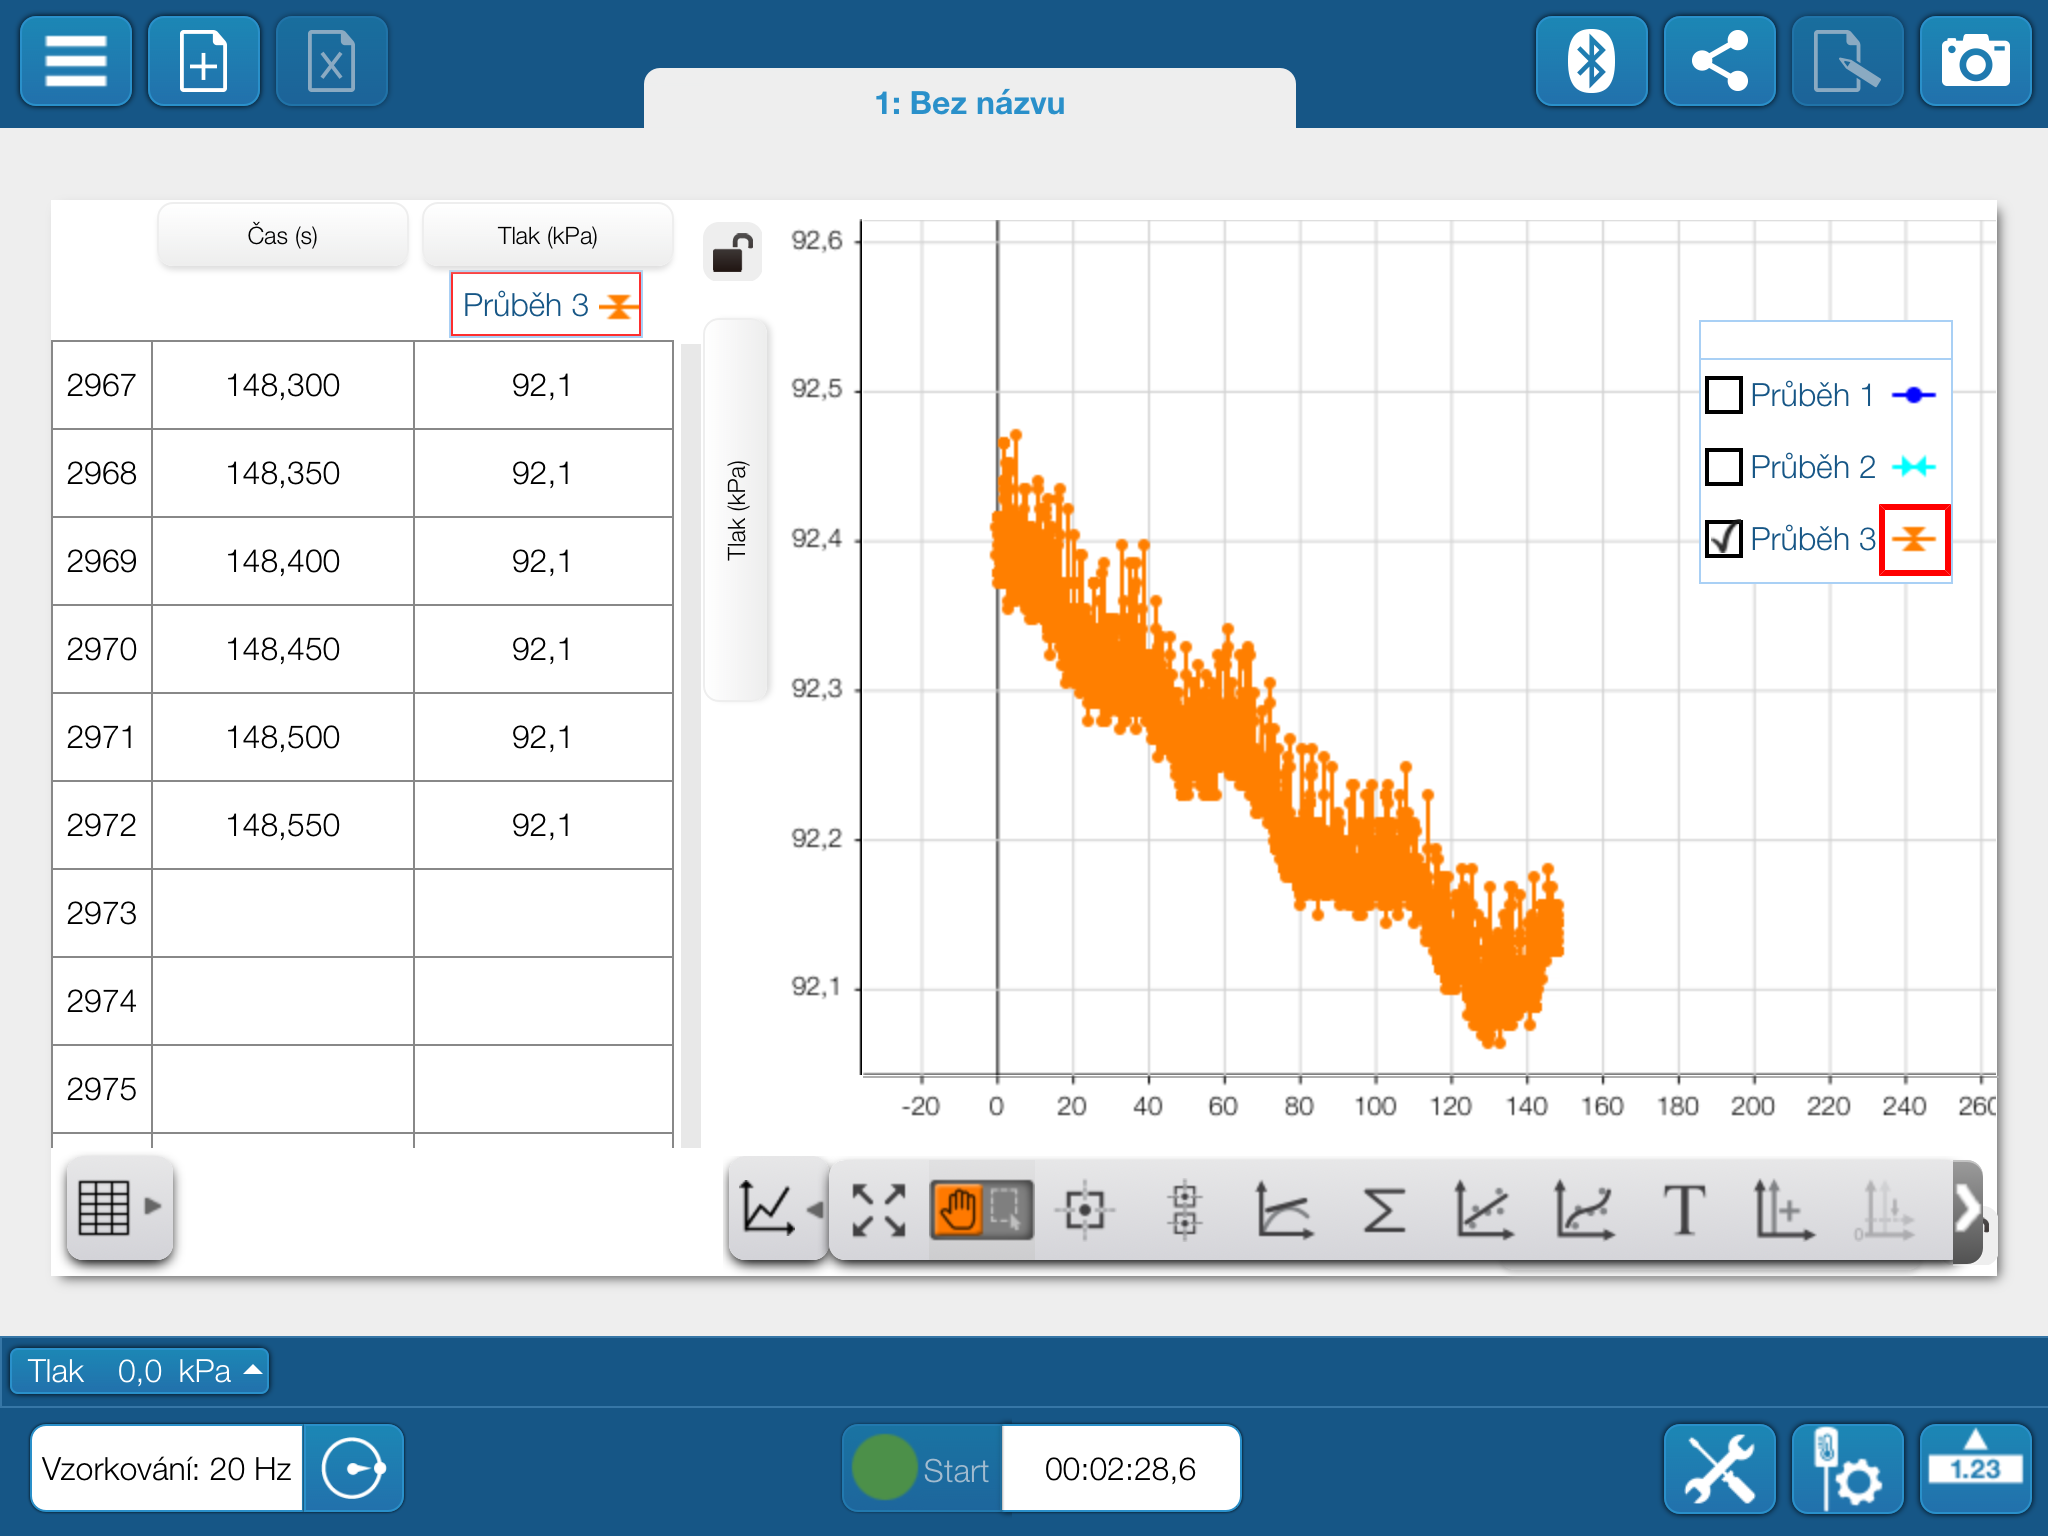Check the Průběh 2 run checkbox

click(x=1724, y=467)
